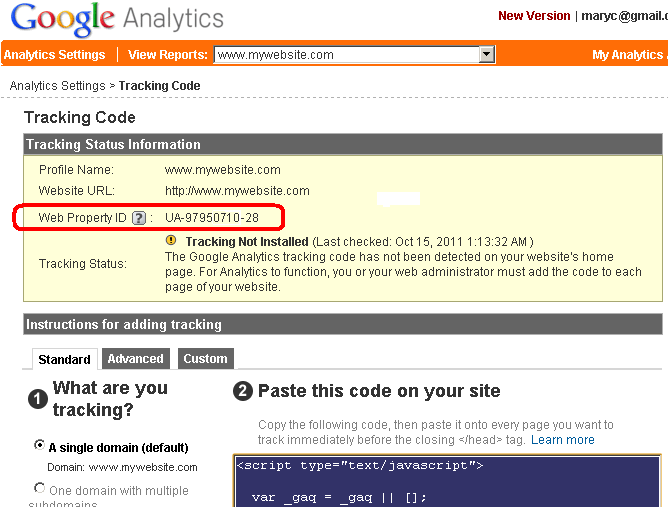668x508 pixels.
Task: Click the New Version link
Action: click(534, 16)
